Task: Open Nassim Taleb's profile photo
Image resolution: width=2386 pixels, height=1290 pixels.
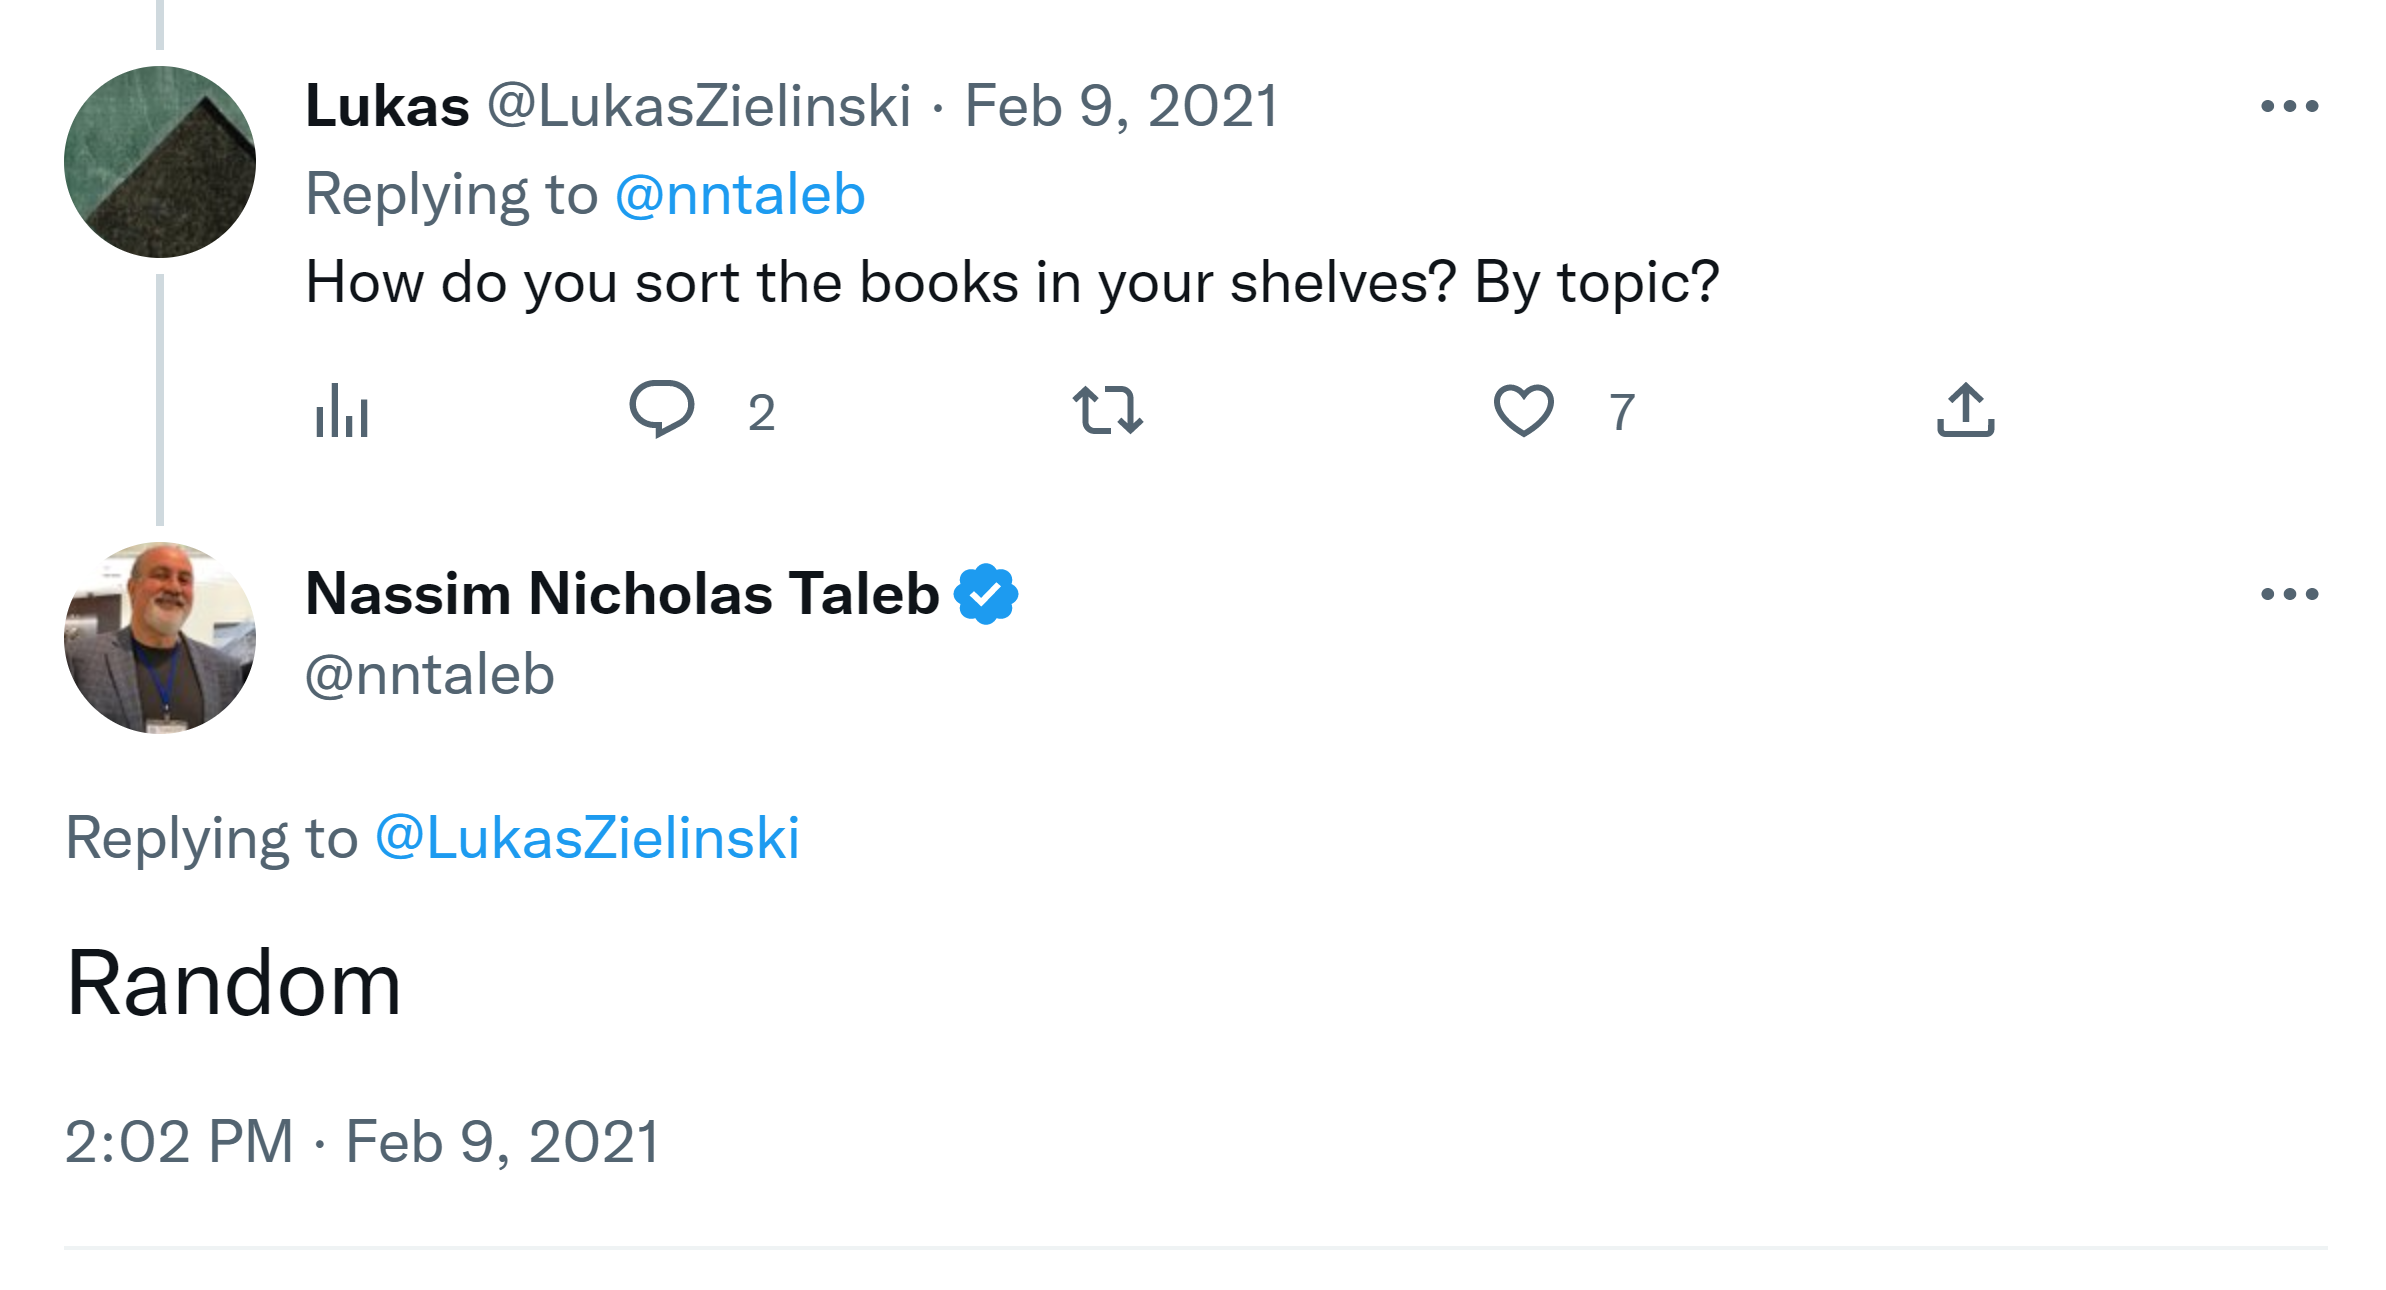Action: [x=160, y=638]
